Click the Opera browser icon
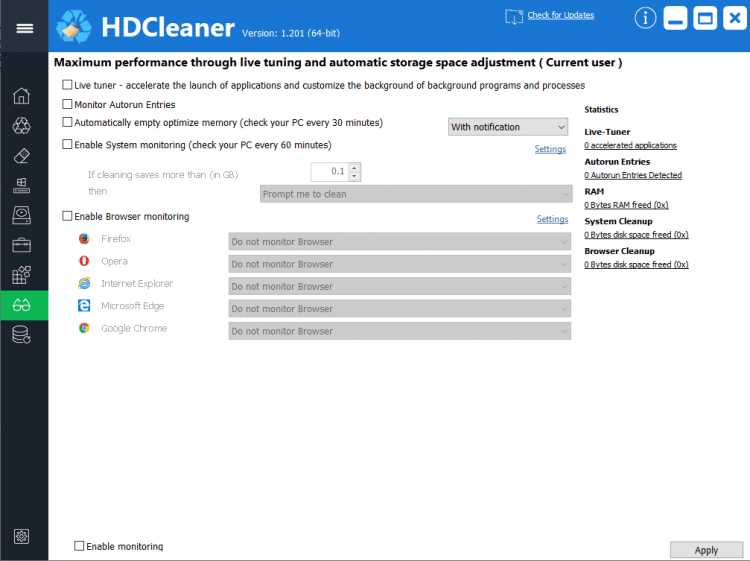 coord(84,261)
